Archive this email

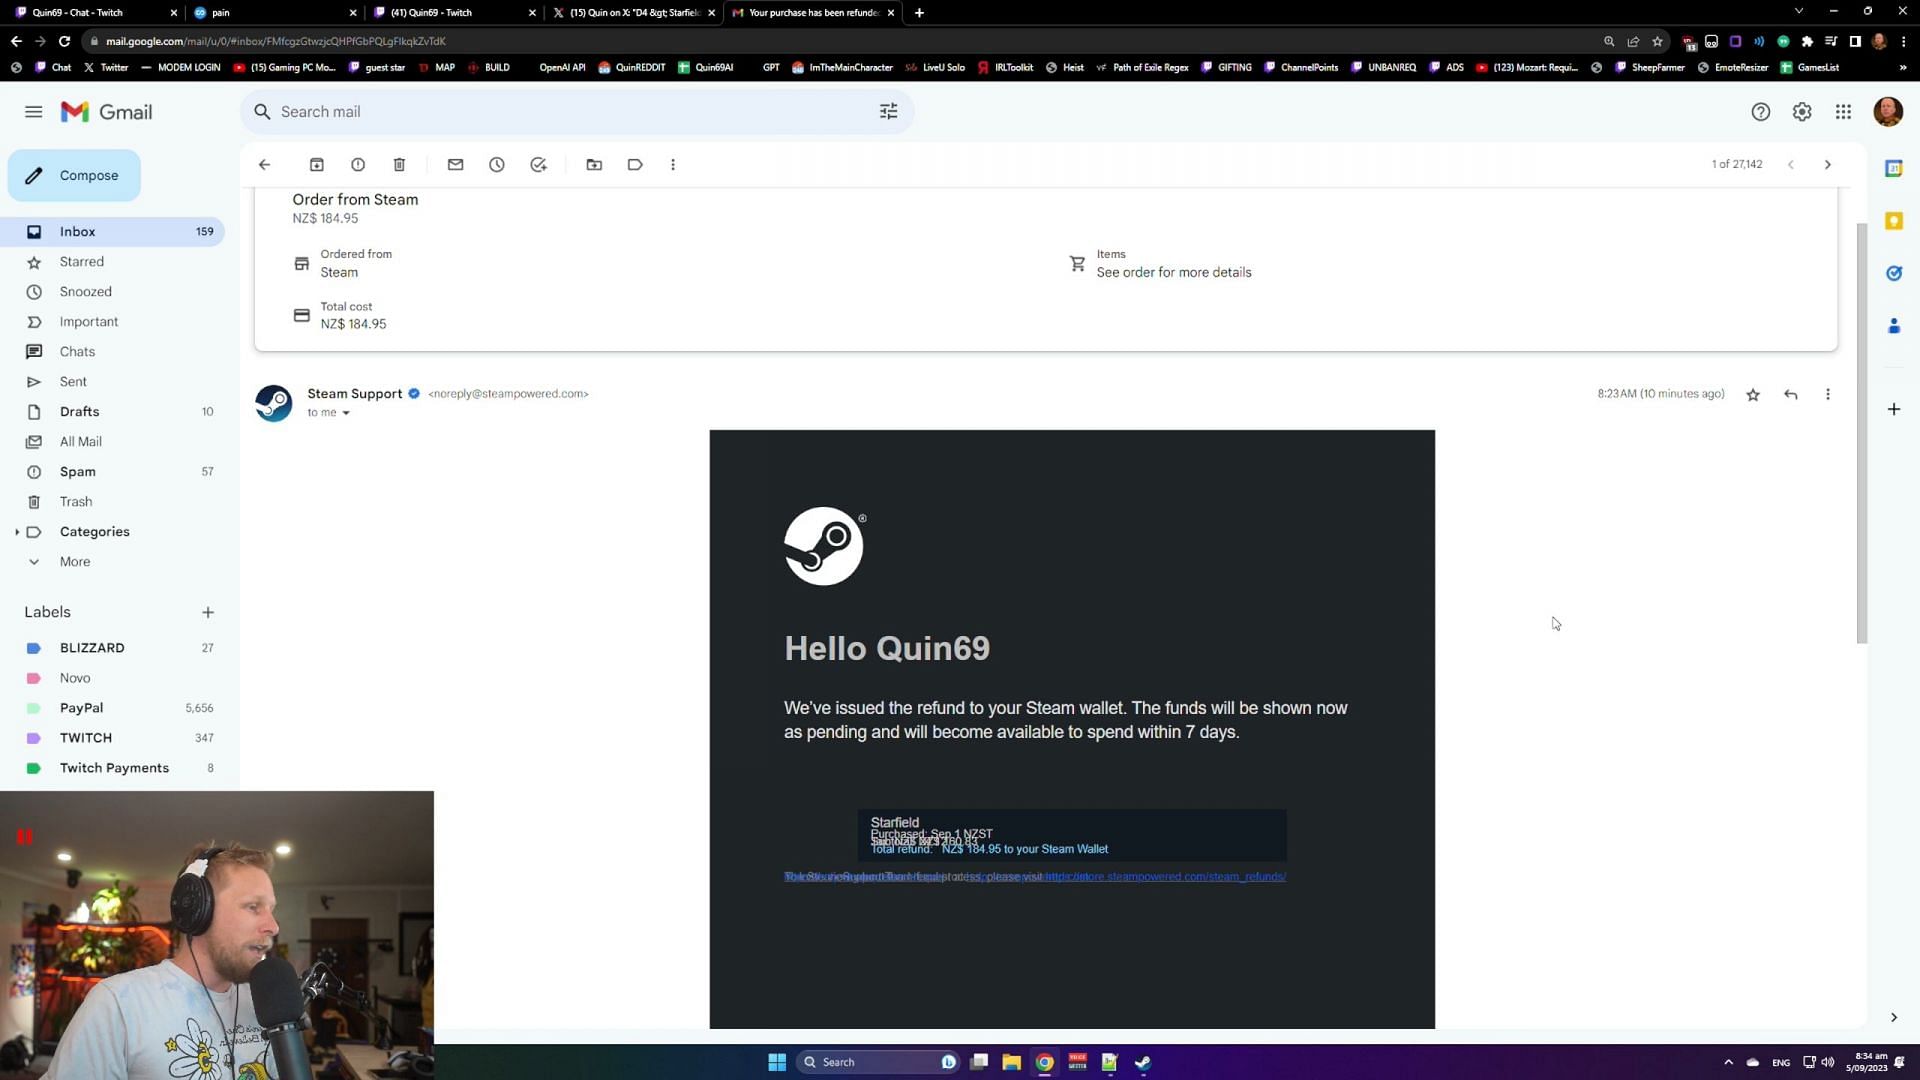point(316,165)
